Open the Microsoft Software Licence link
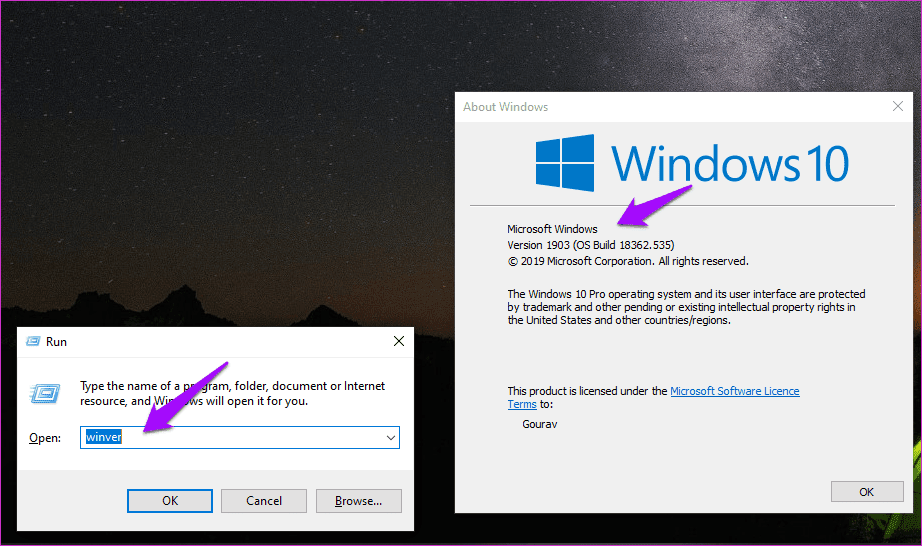Viewport: 922px width, 546px height. pos(734,391)
